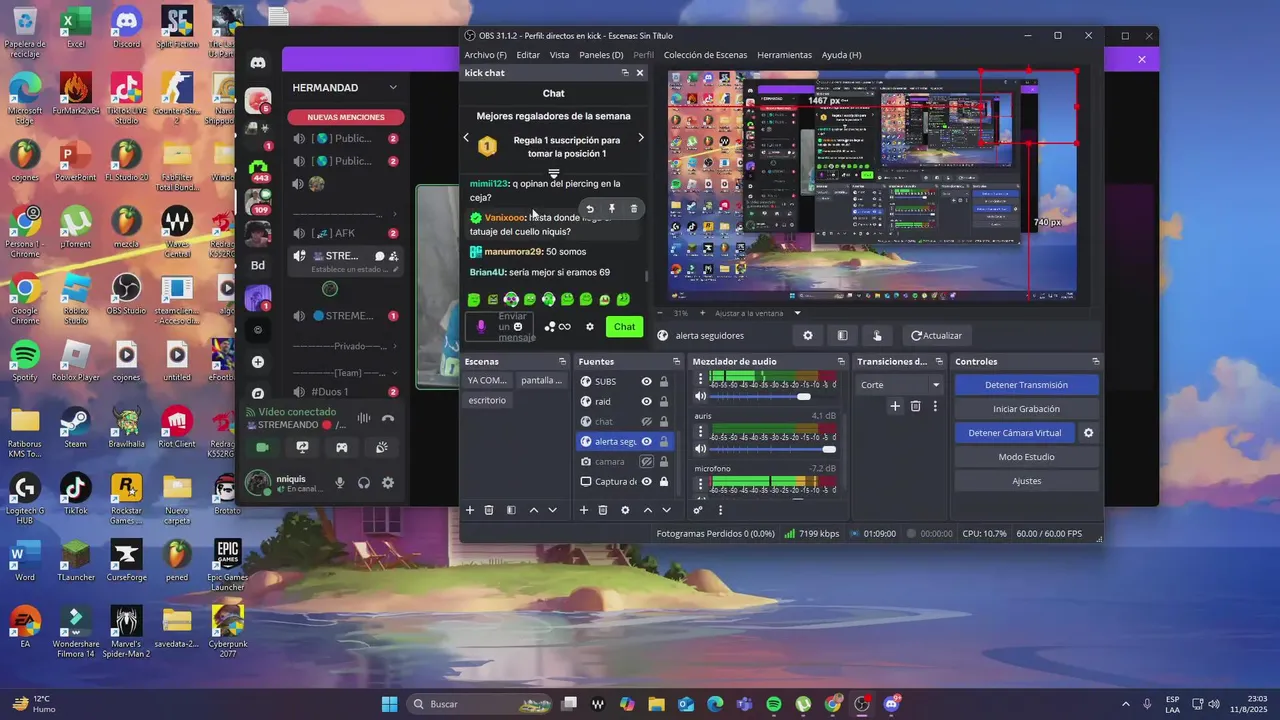1280x720 pixels.
Task: Open transition properties three-dots menu
Action: point(935,406)
